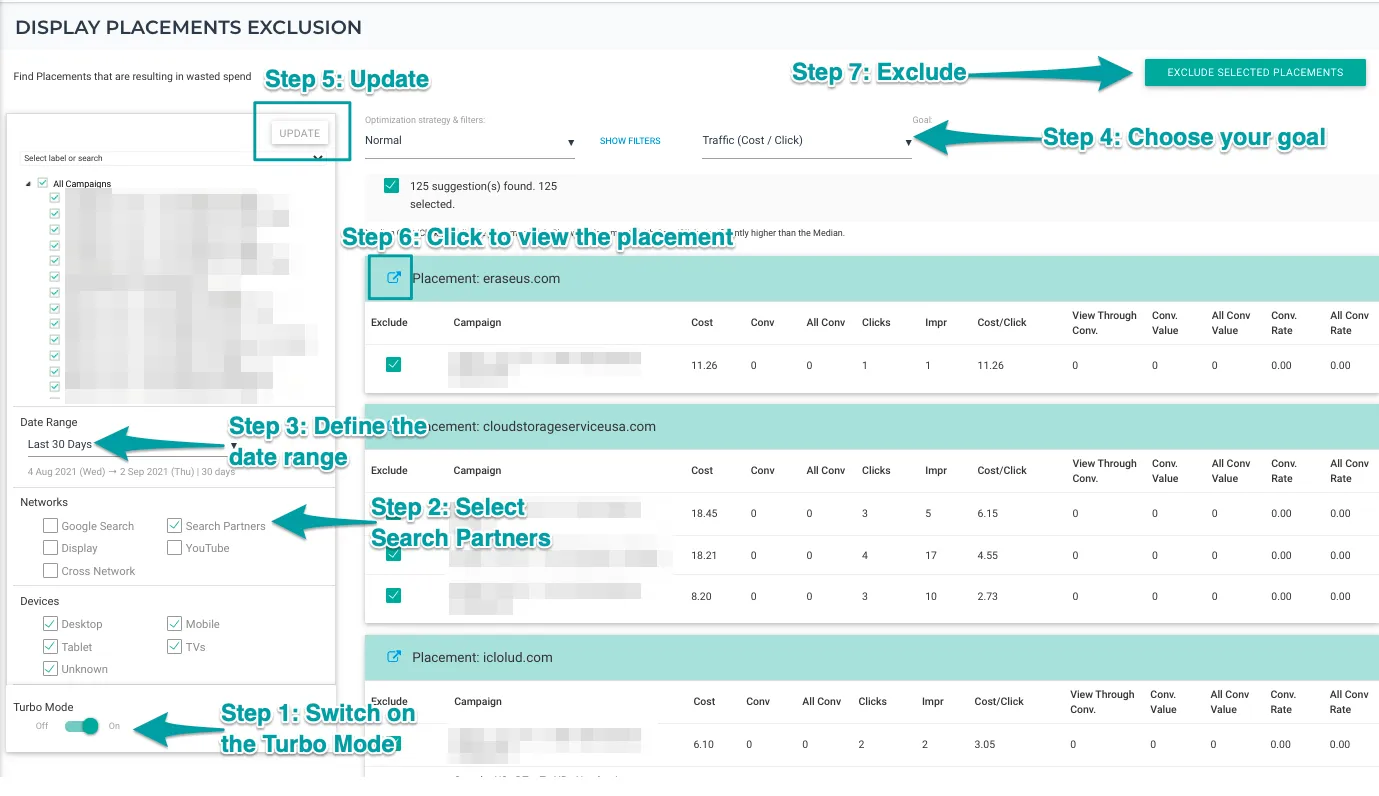Uncheck the TVs device checkbox
Screen dimensions: 1379x796
pos(175,647)
